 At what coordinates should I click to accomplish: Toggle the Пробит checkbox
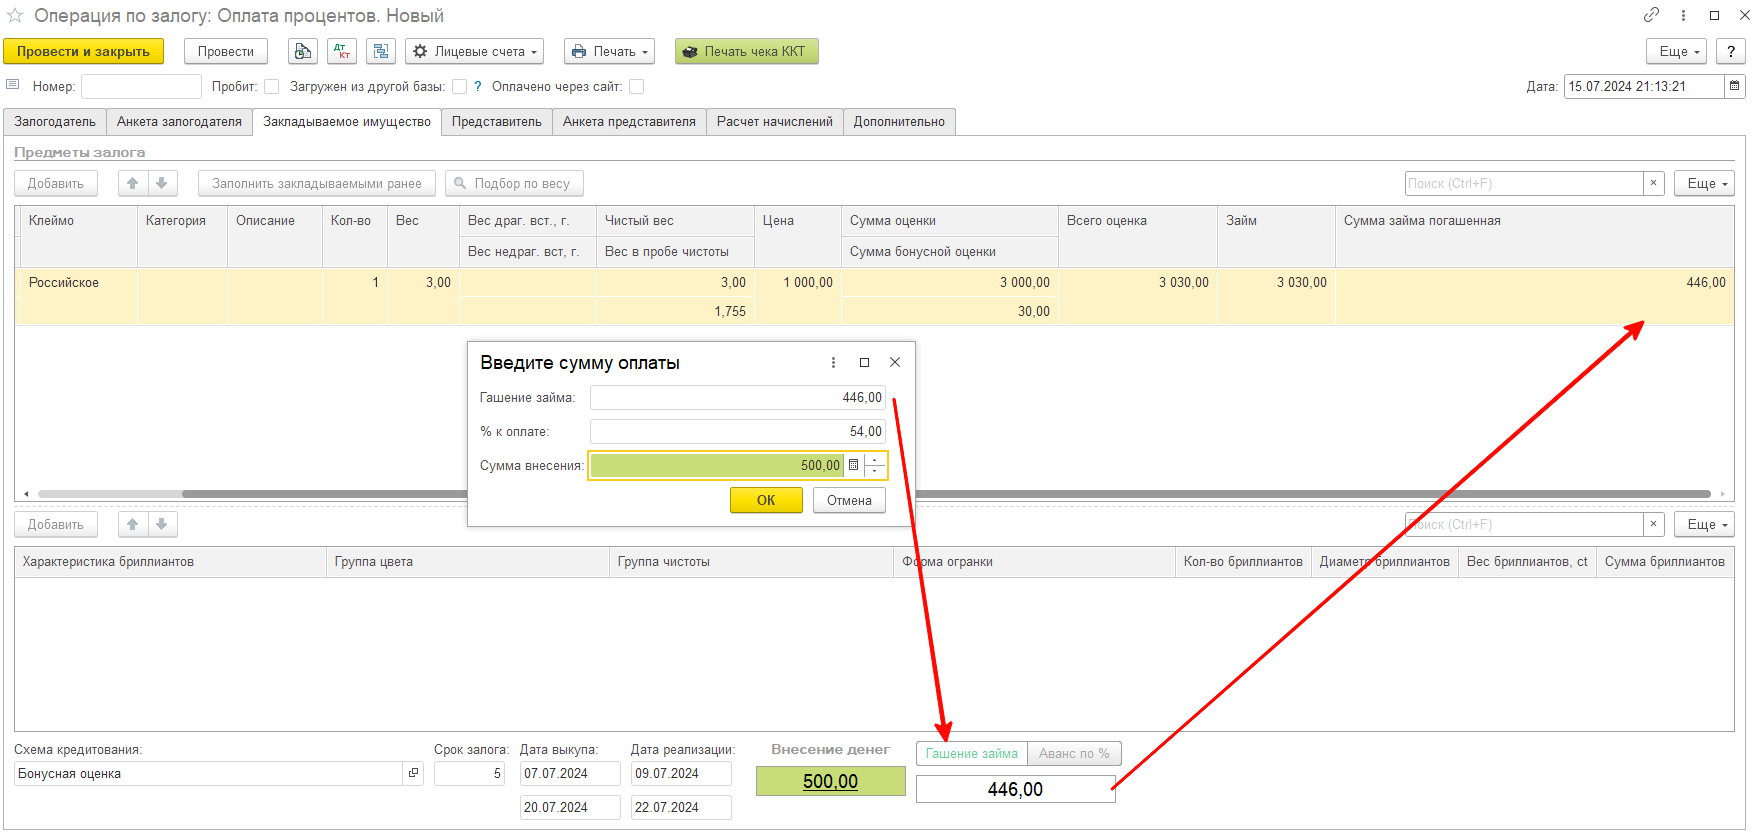click(271, 86)
